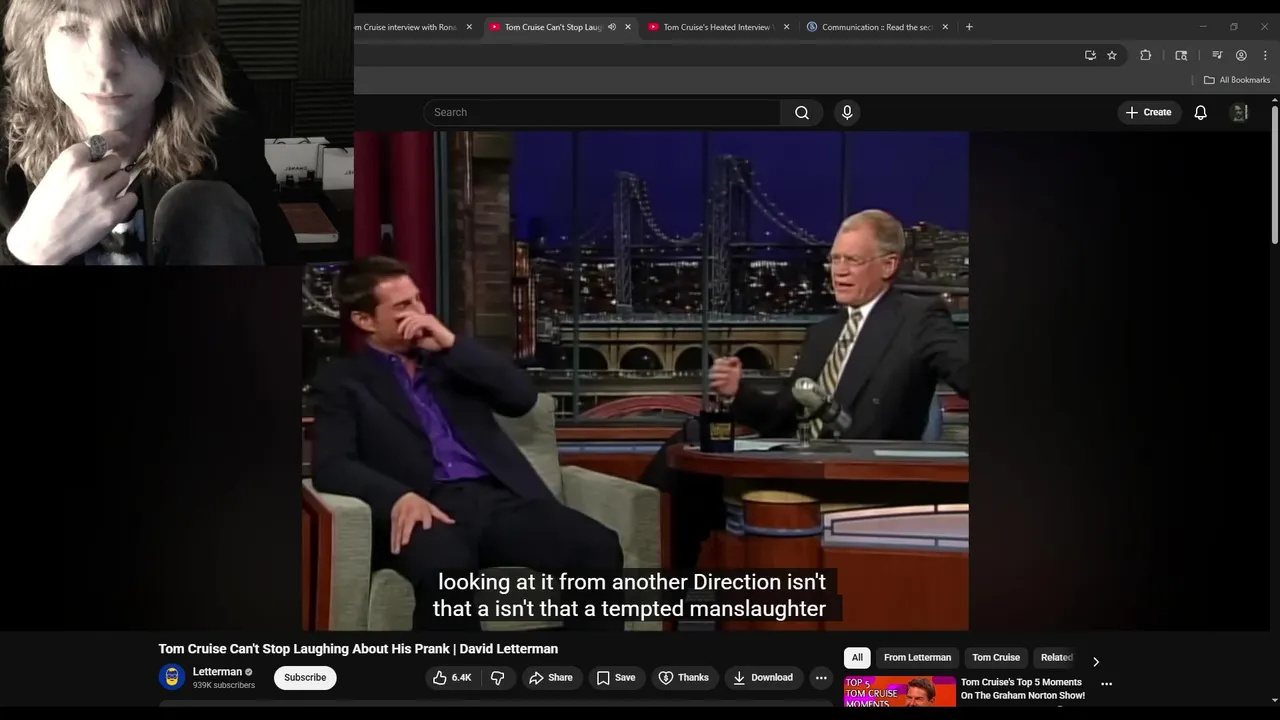Viewport: 1280px width, 720px height.
Task: Click the 939K subscribers text
Action: (x=224, y=686)
